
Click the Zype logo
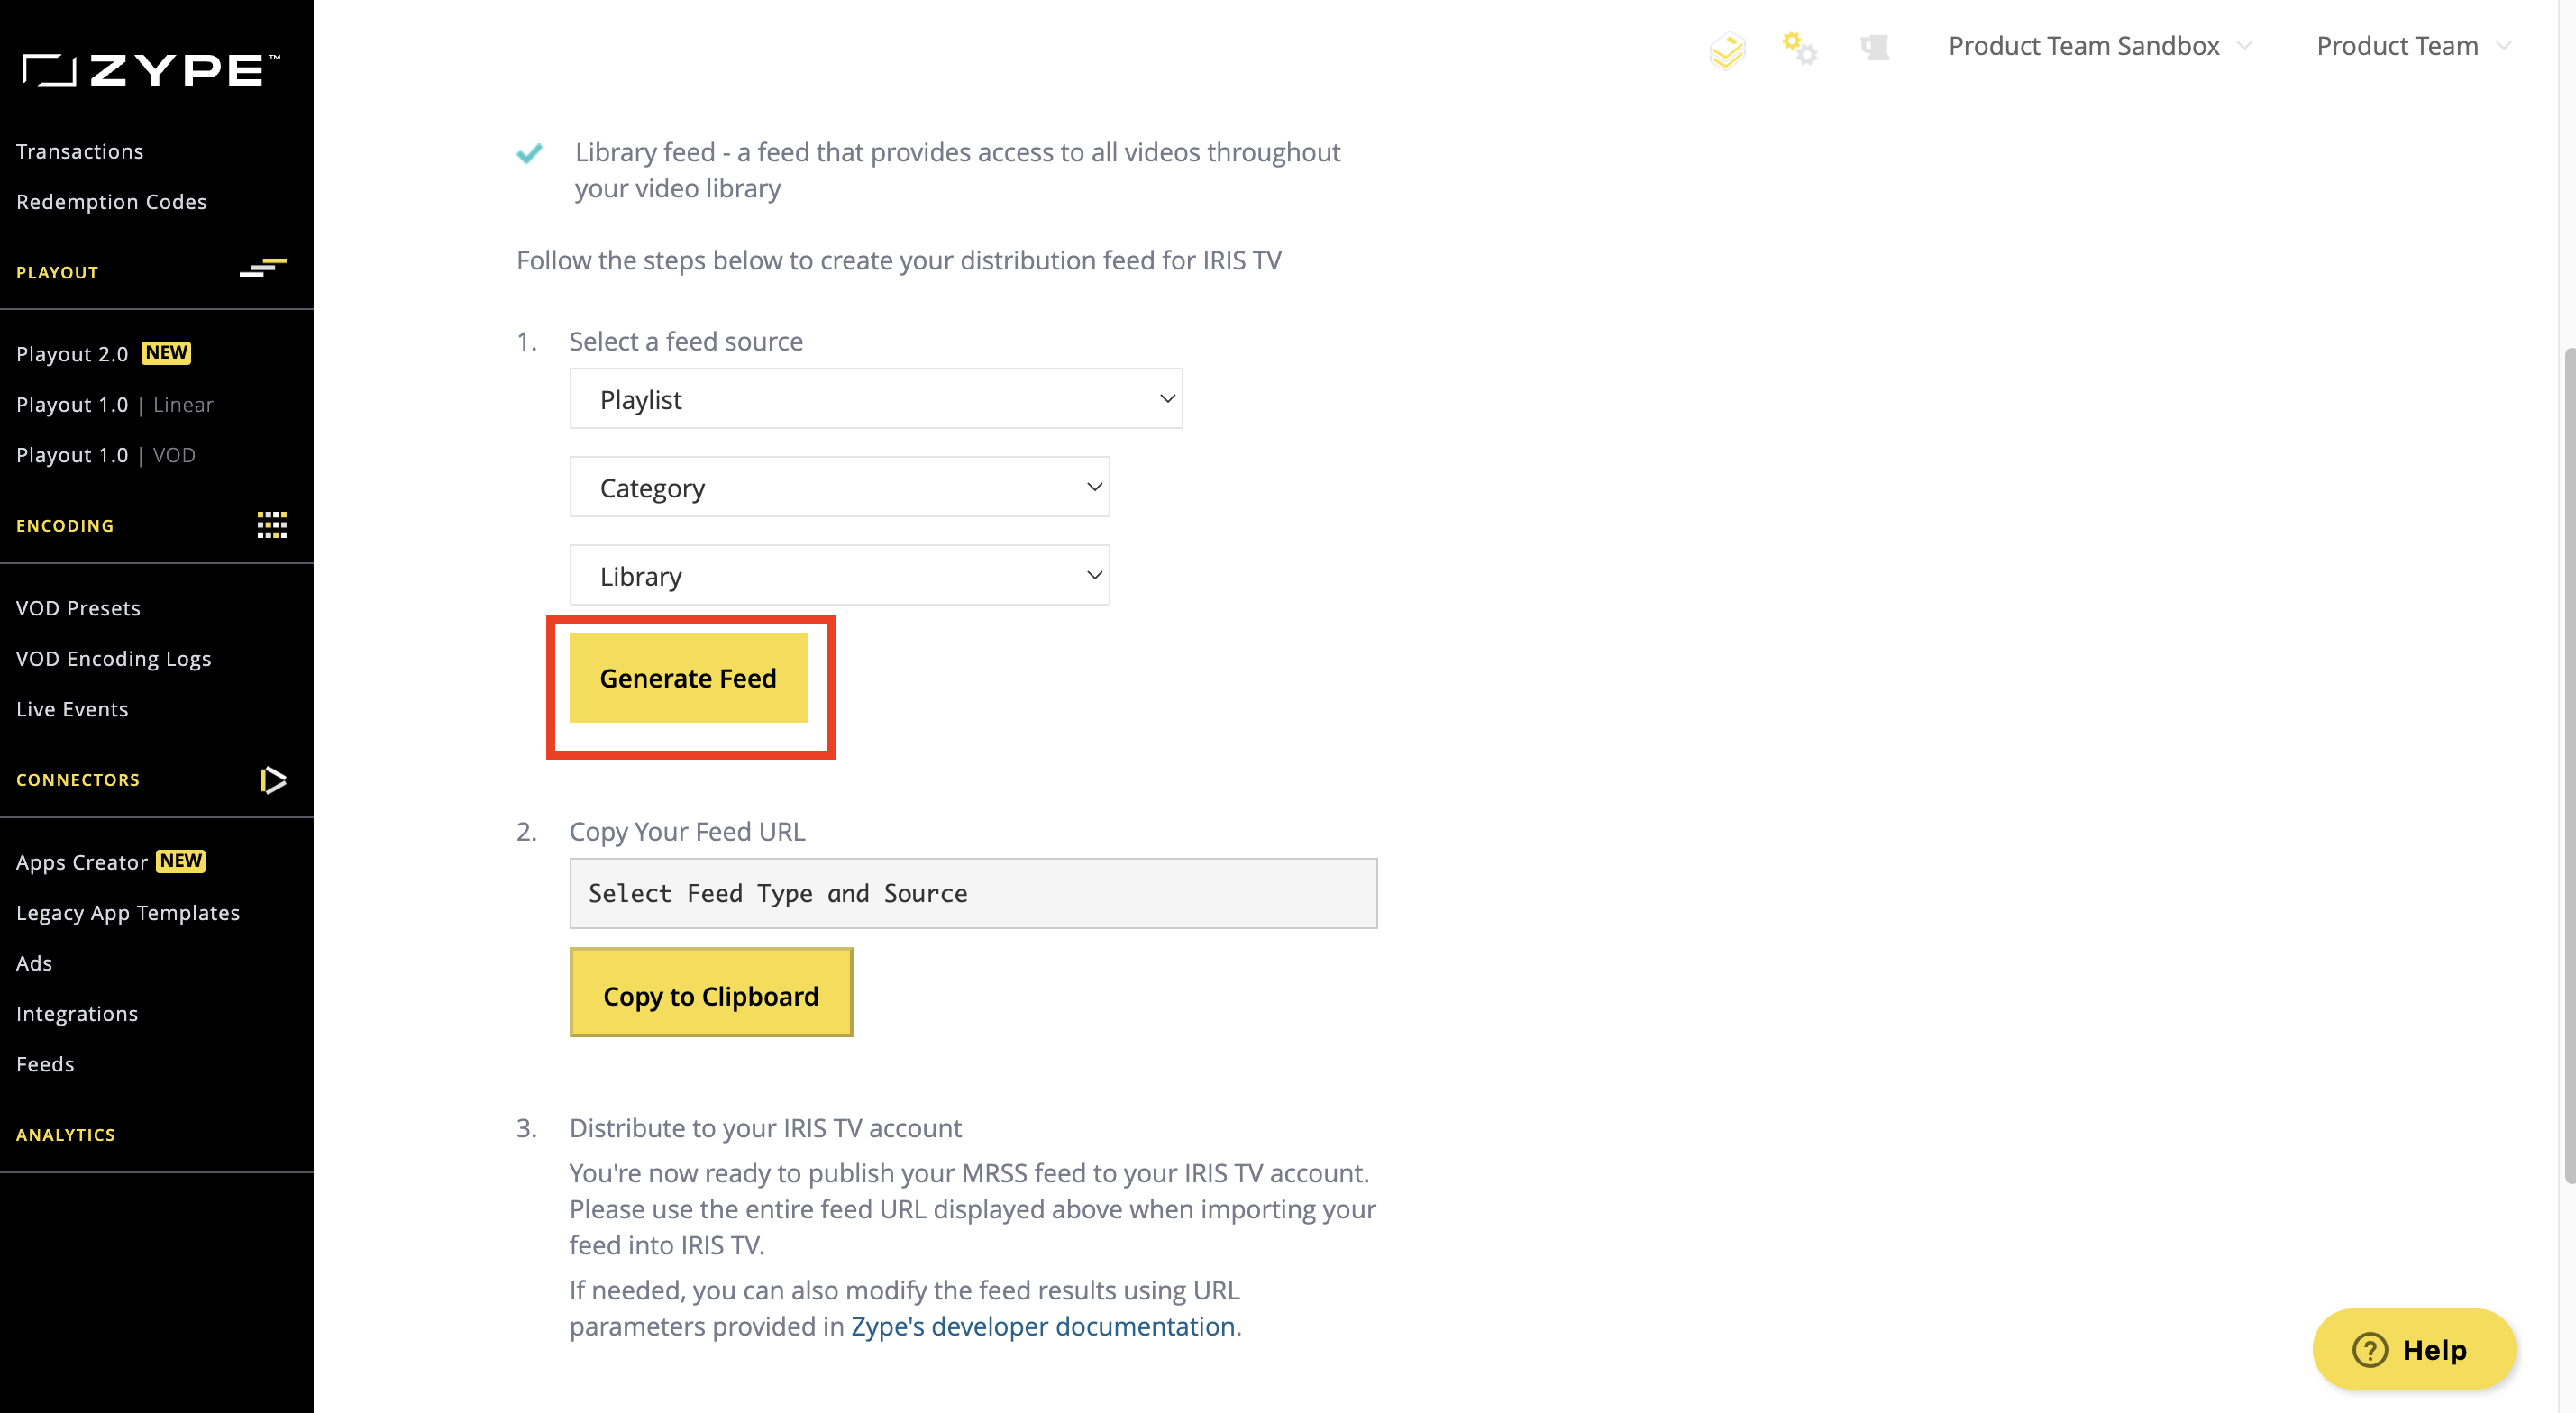click(151, 70)
